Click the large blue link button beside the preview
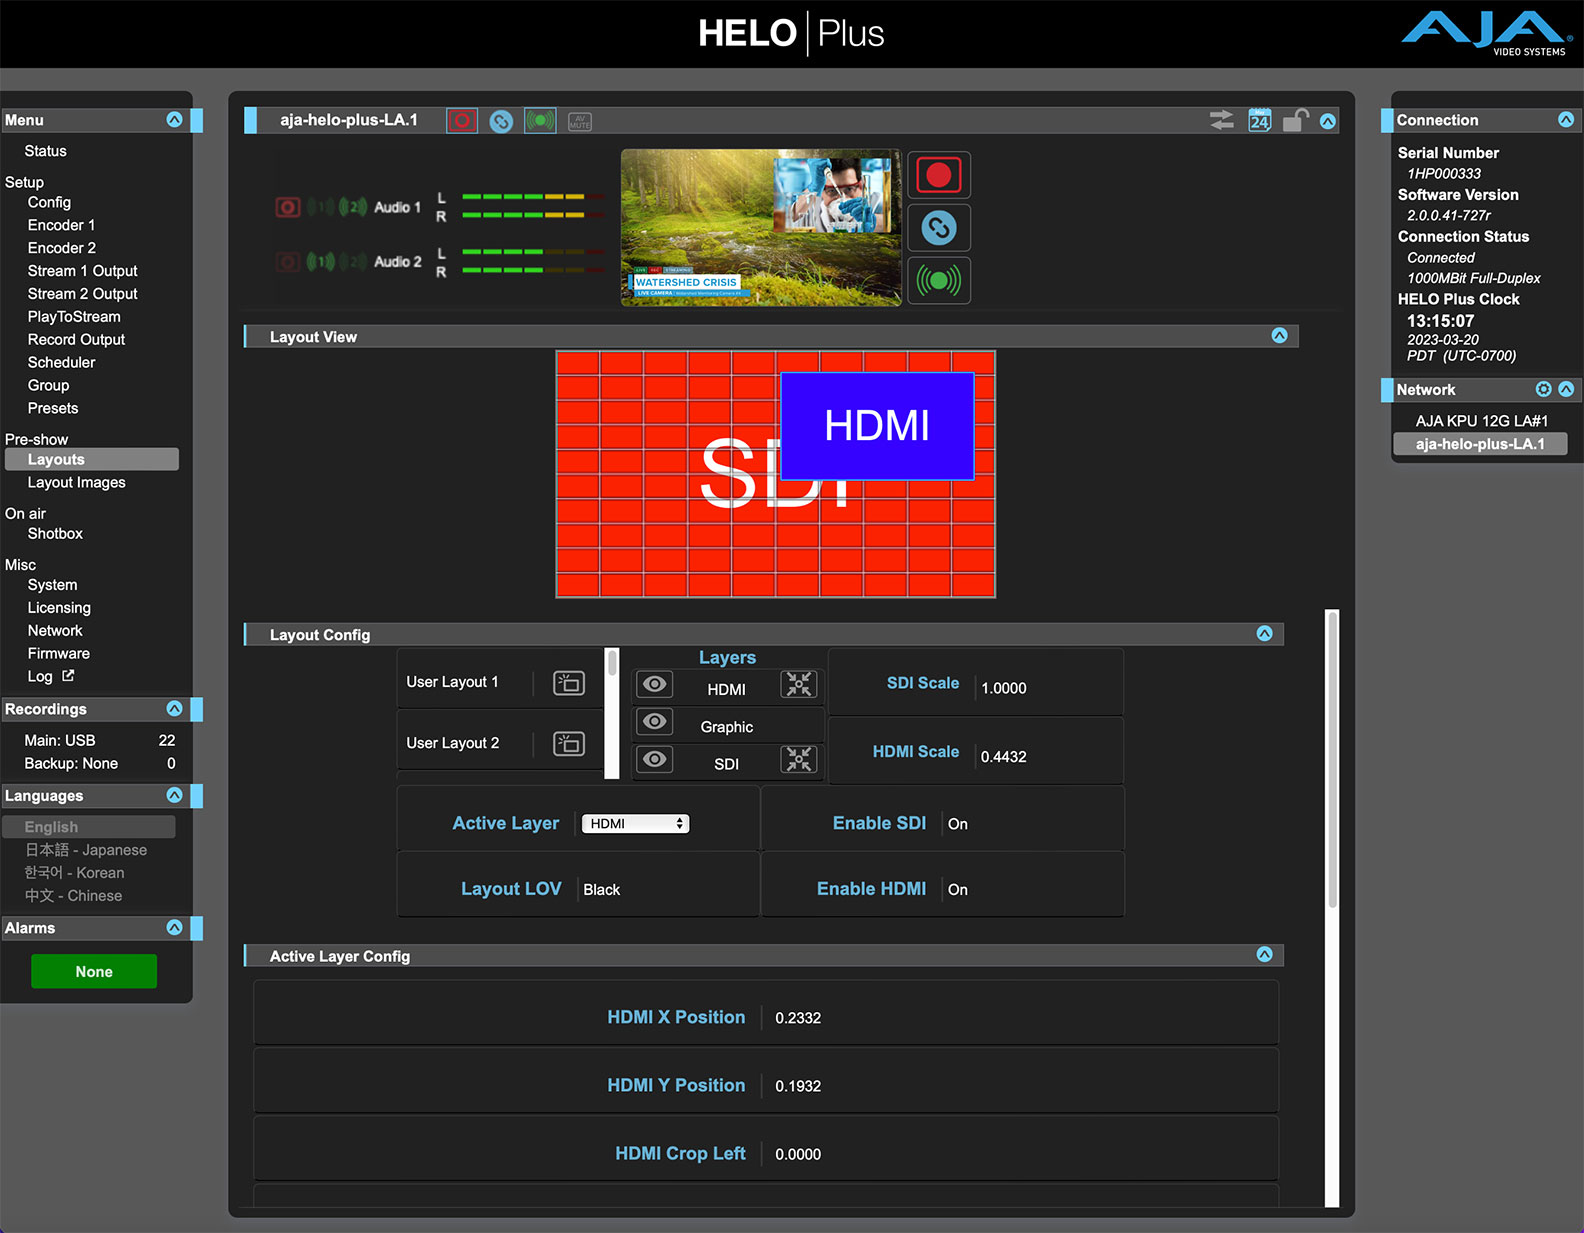Viewport: 1584px width, 1233px height. (x=938, y=228)
